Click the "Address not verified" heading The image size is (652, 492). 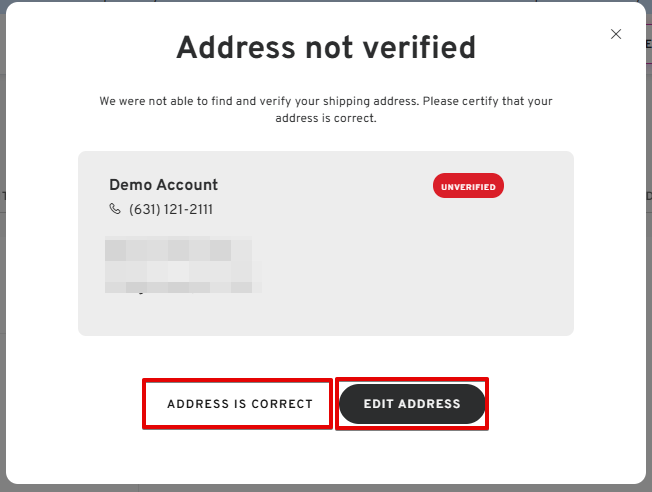(326, 47)
